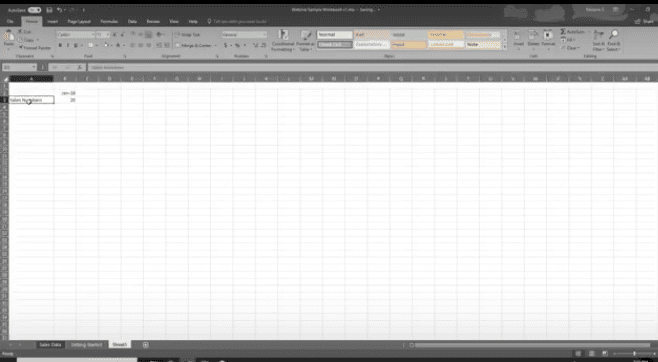Toggle Bold formatting
This screenshot has height=362, width=658.
[60, 45]
